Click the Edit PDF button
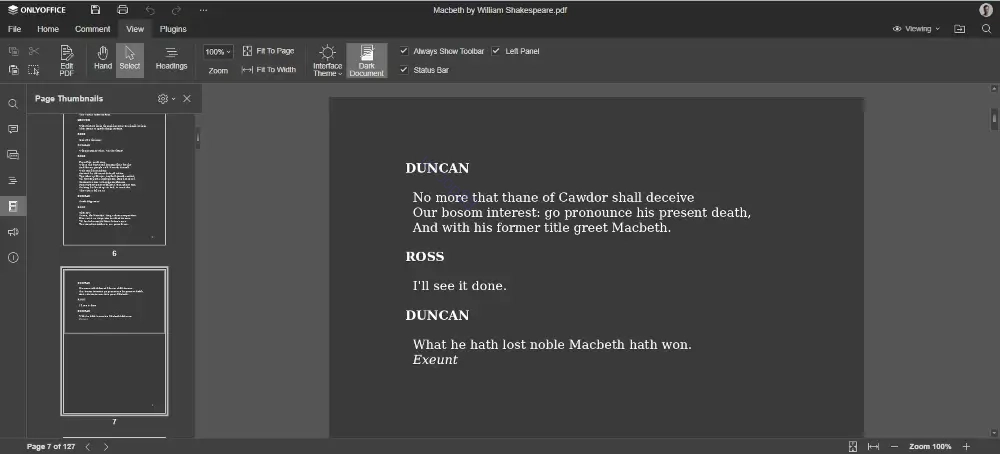 [66, 61]
